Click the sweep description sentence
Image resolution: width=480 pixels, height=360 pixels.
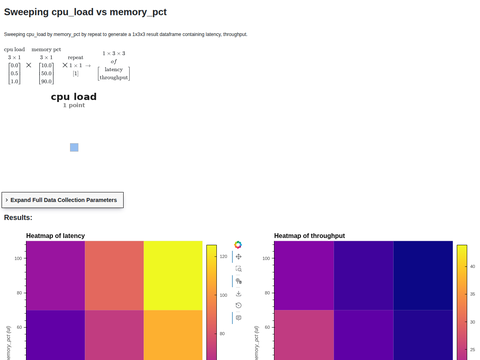[x=126, y=34]
